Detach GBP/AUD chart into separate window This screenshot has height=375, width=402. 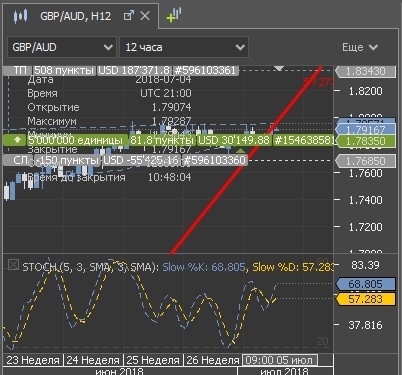(128, 16)
